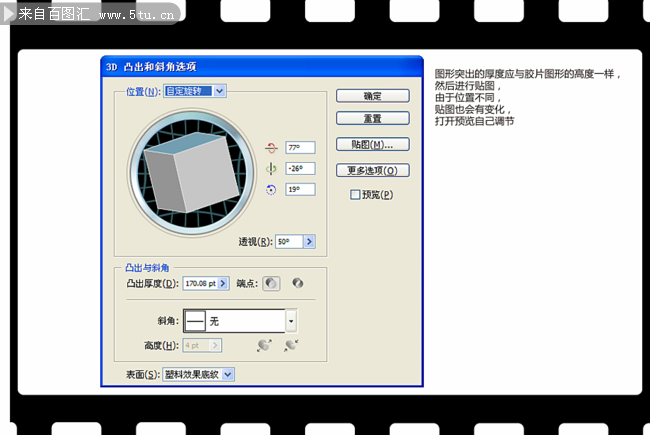Viewport: 650px width, 435px height.
Task: Open the 斜角 bevel dropdown arrow
Action: tap(291, 321)
